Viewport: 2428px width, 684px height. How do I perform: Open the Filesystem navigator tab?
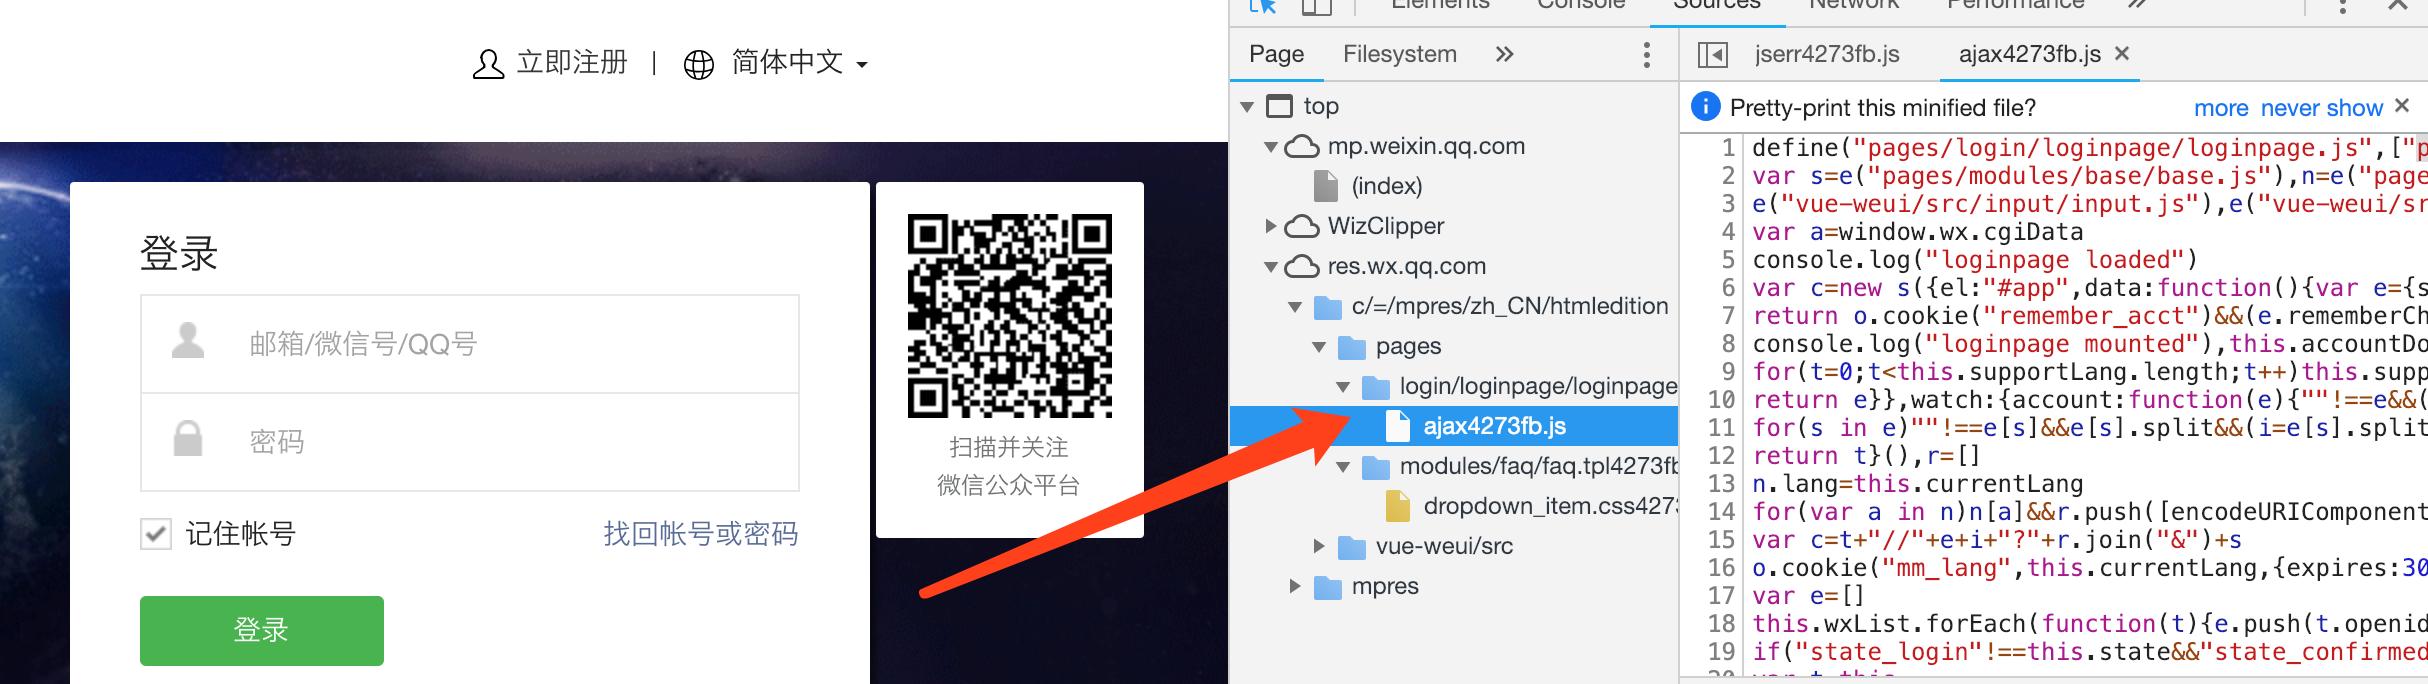pyautogui.click(x=1400, y=54)
